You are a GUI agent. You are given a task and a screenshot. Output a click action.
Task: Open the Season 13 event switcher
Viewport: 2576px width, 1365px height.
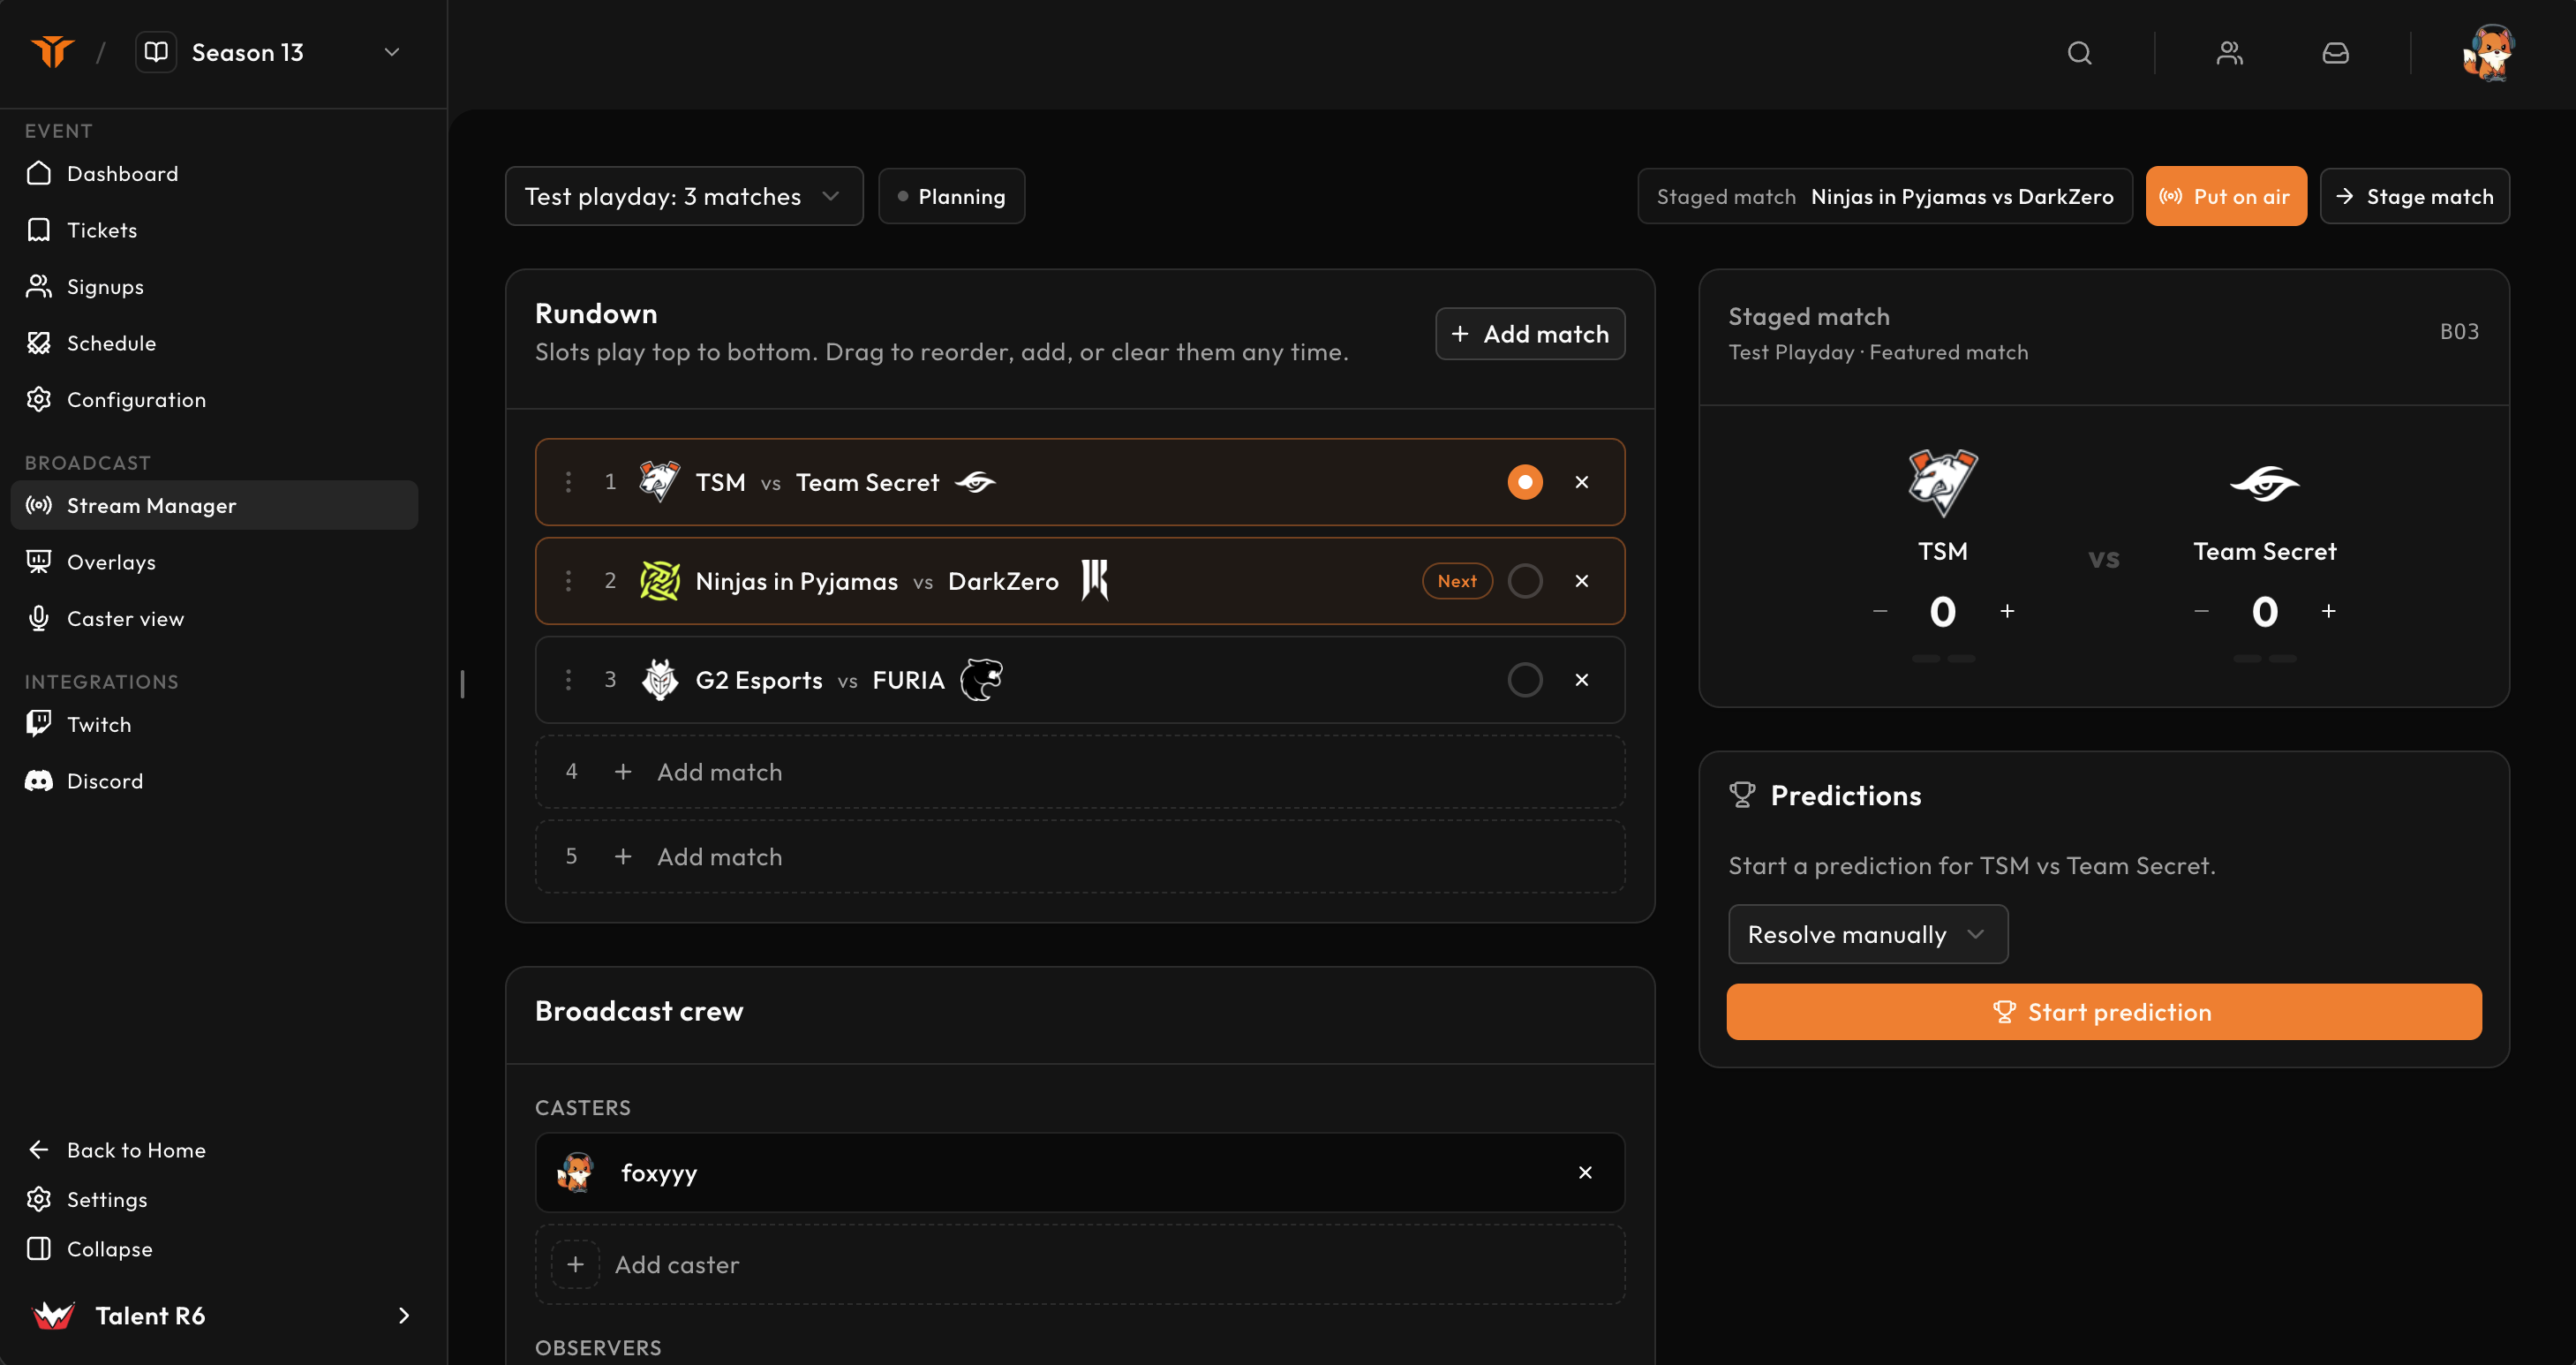coord(270,52)
